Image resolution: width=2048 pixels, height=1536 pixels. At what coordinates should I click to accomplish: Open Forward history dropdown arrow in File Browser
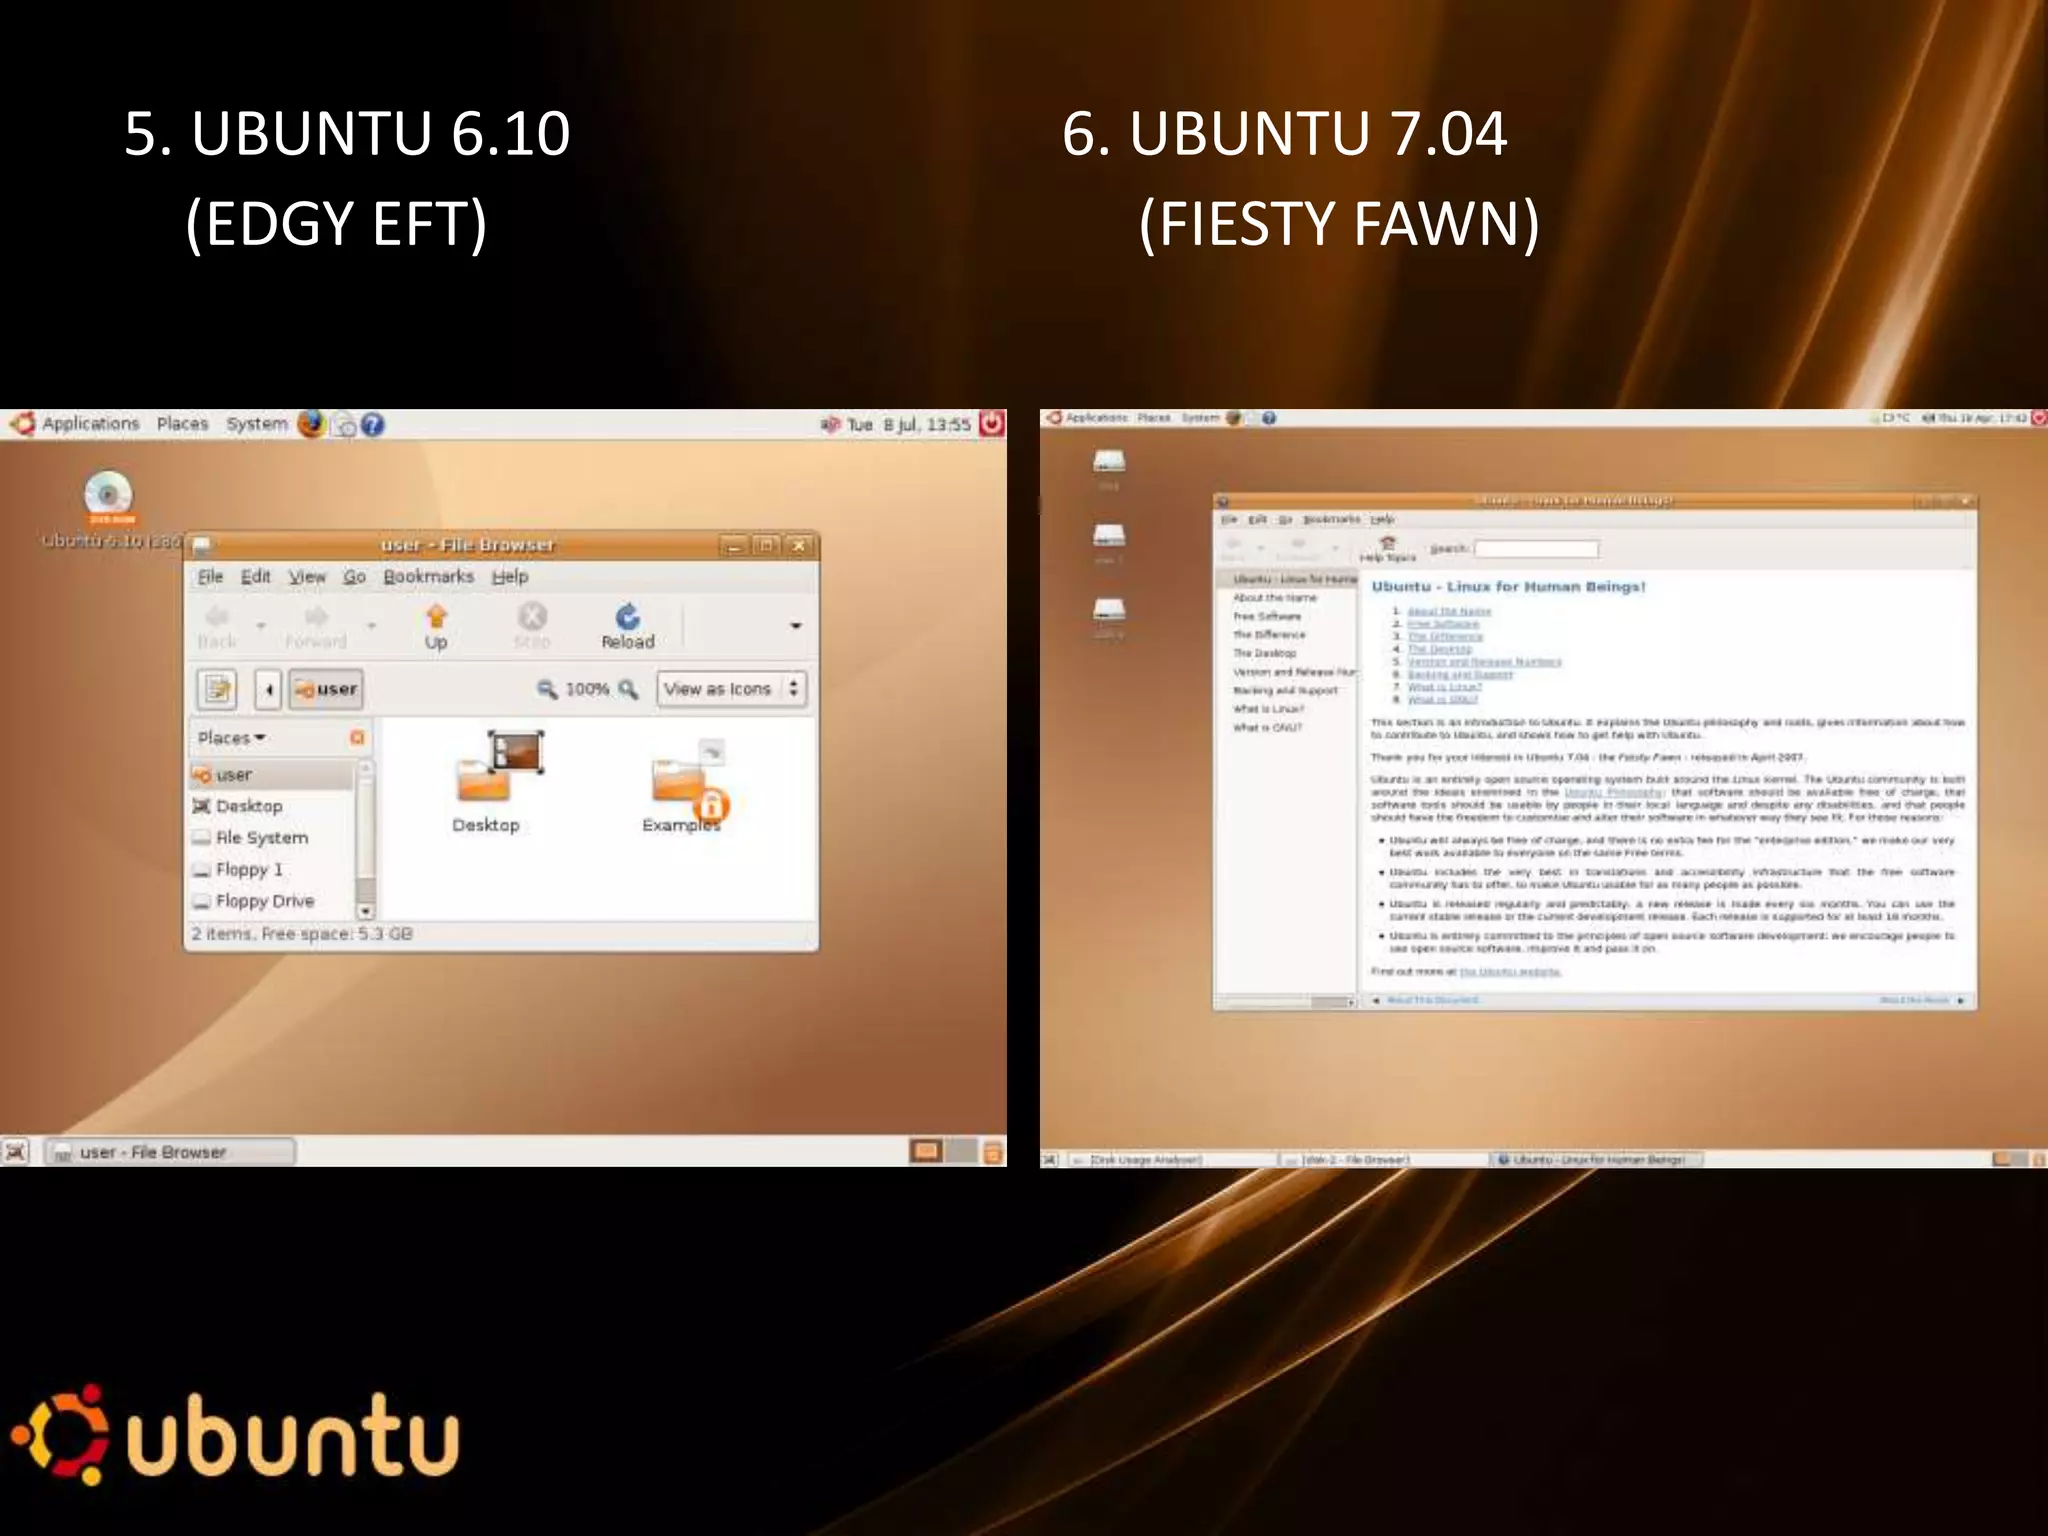click(x=371, y=627)
